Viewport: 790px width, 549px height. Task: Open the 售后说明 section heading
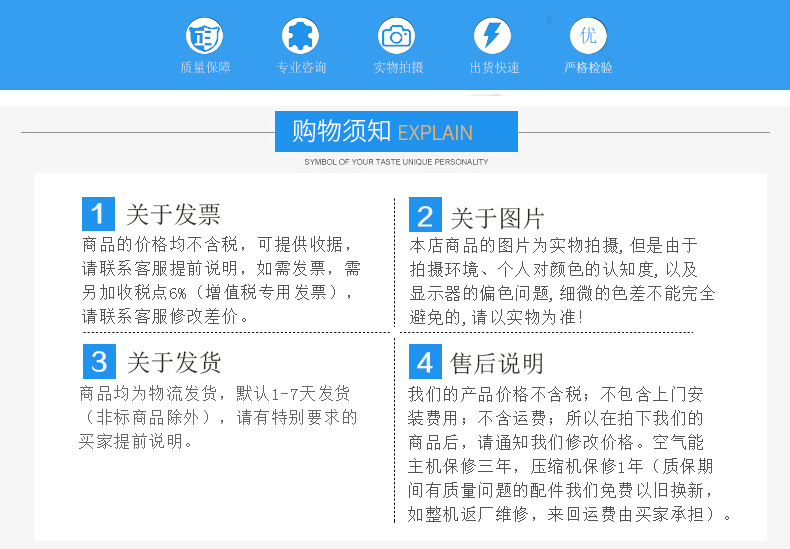pyautogui.click(x=497, y=363)
